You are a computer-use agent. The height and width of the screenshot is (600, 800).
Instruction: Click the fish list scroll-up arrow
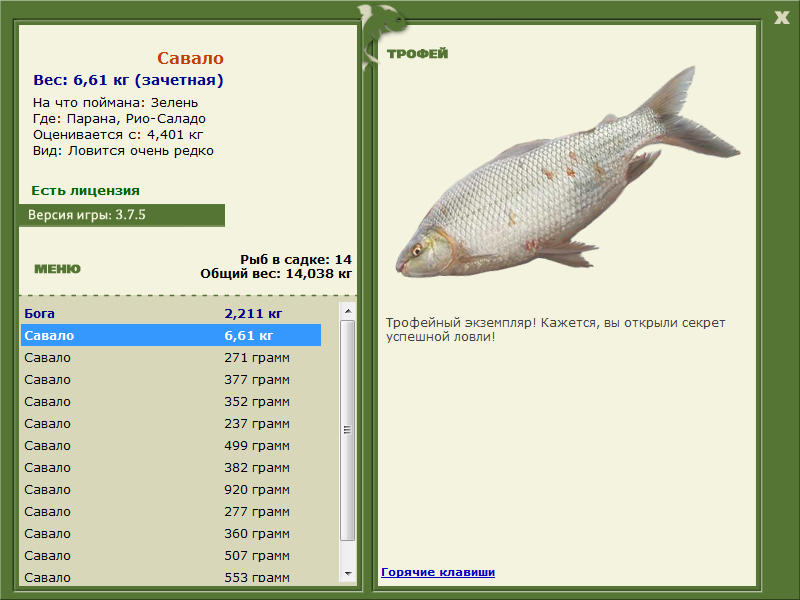pyautogui.click(x=348, y=311)
